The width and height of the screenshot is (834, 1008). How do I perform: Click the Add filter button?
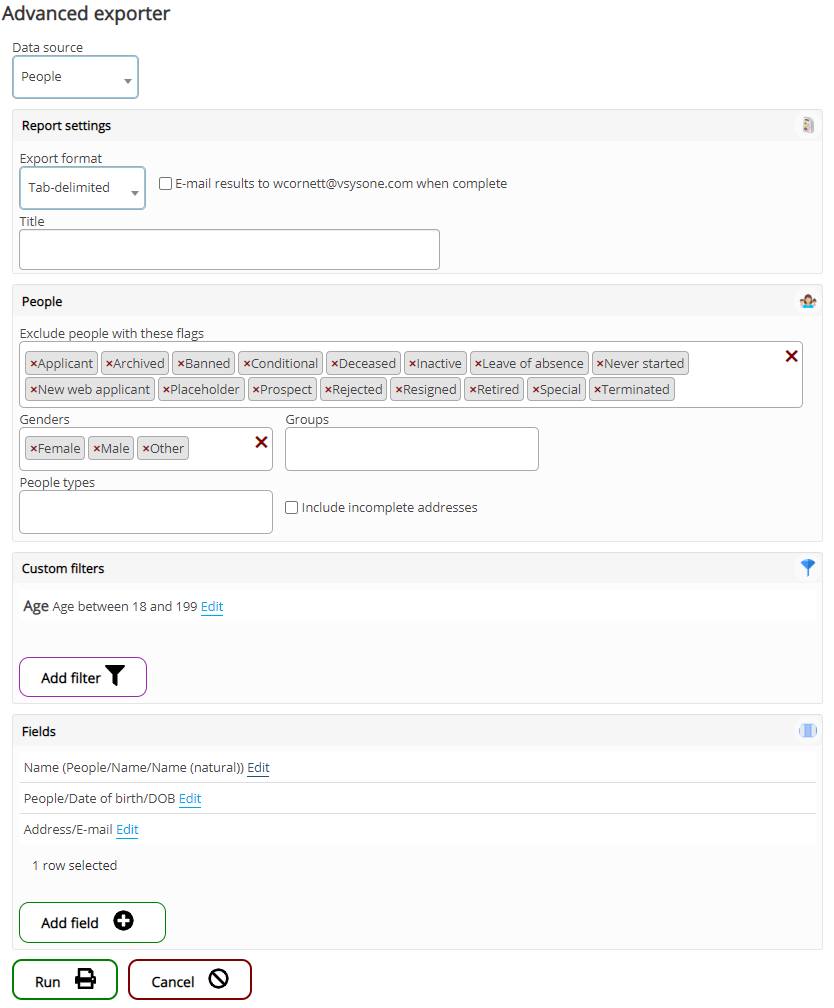point(83,677)
